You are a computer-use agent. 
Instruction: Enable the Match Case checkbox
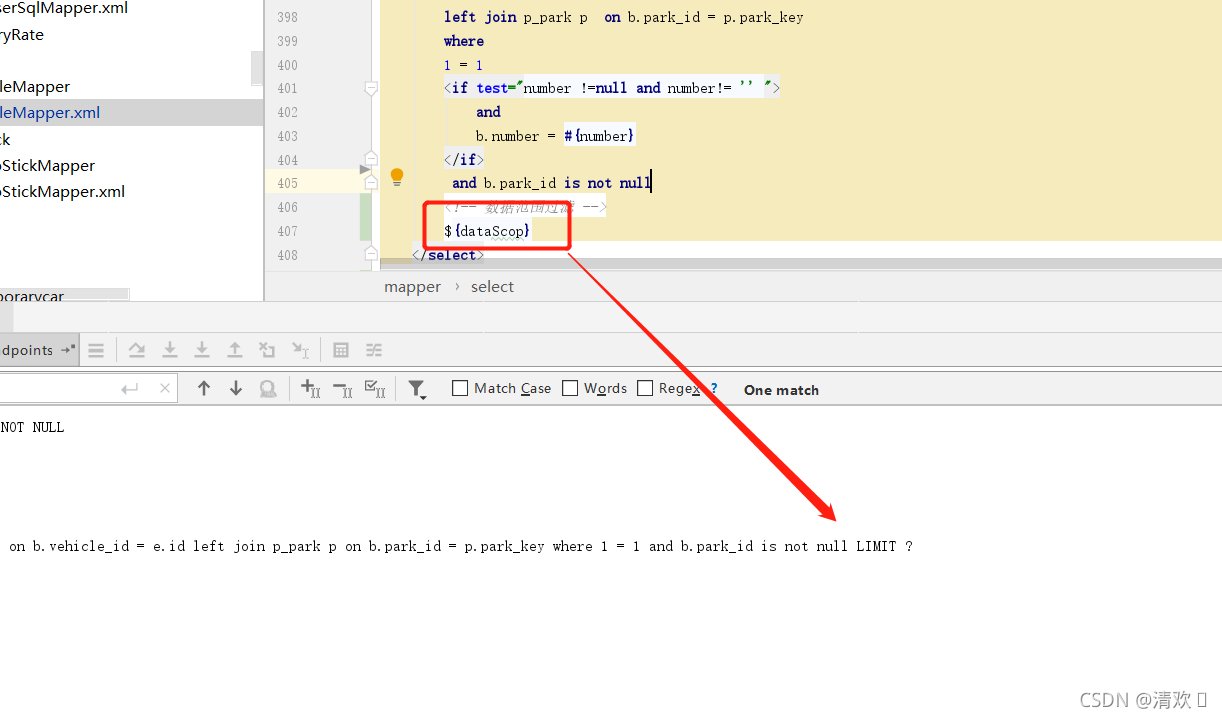click(460, 388)
